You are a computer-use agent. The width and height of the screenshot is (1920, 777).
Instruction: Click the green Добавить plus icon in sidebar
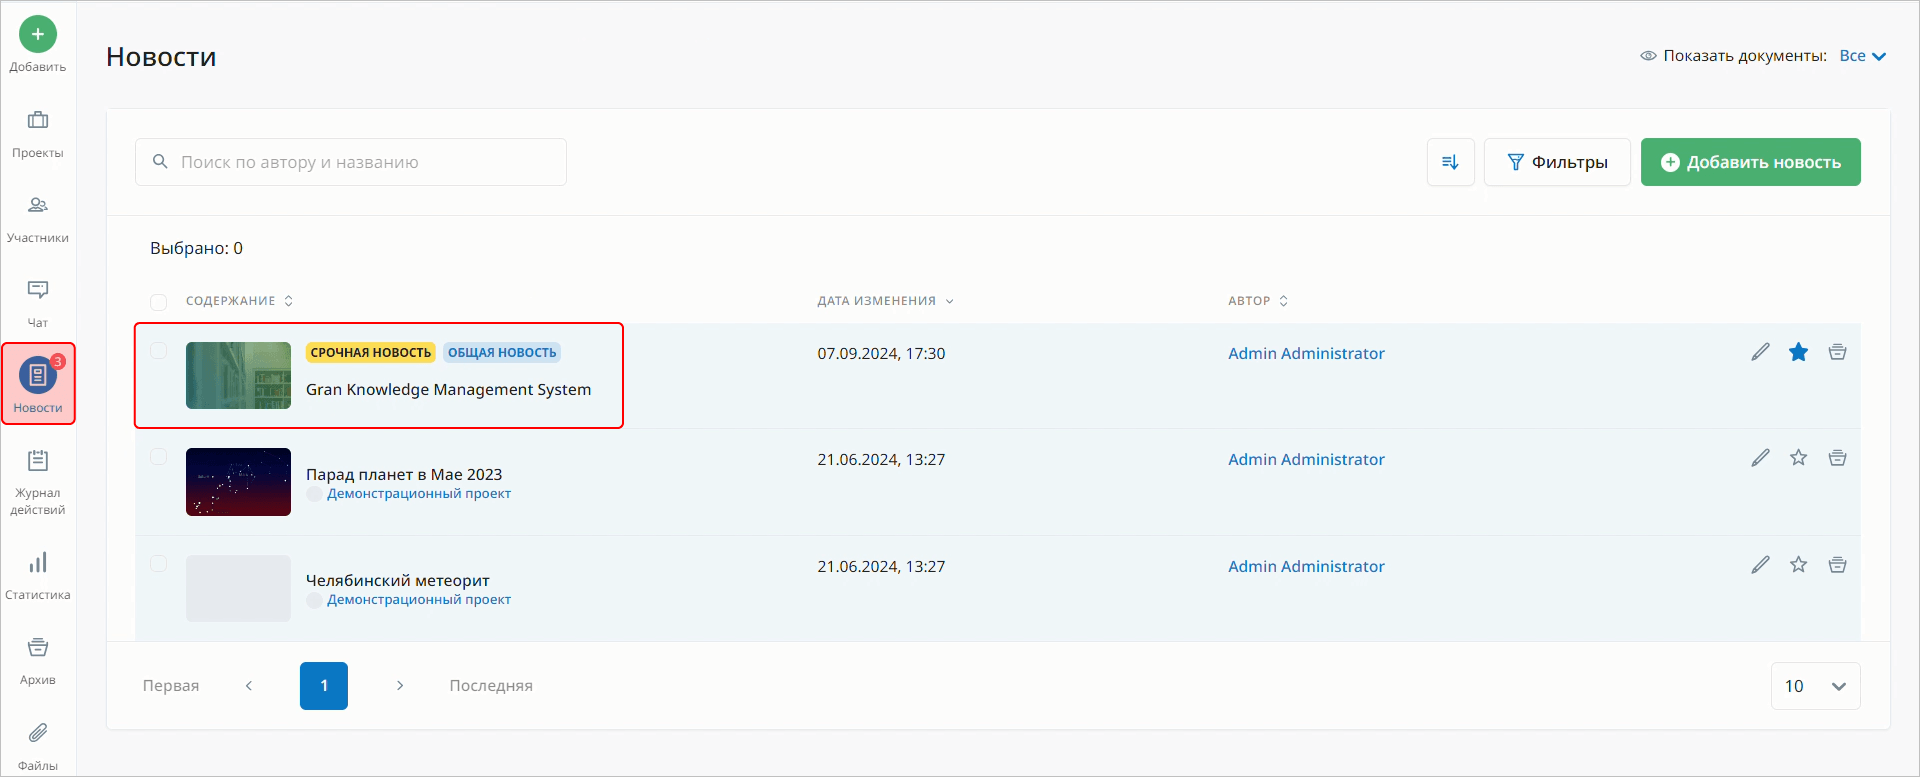tap(38, 34)
